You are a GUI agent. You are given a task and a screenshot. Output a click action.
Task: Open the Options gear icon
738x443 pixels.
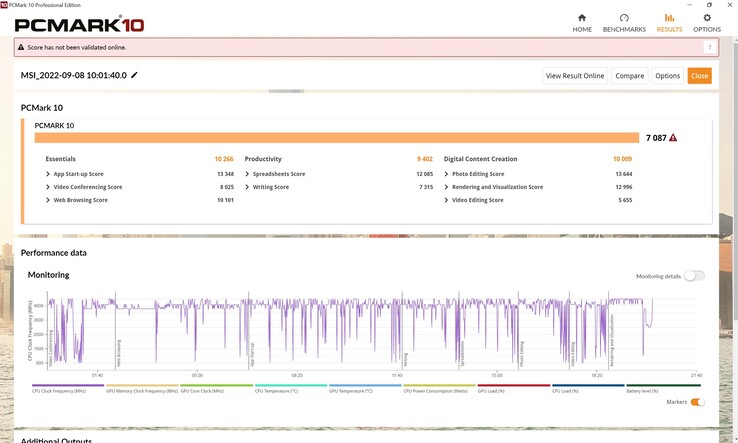pyautogui.click(x=707, y=18)
